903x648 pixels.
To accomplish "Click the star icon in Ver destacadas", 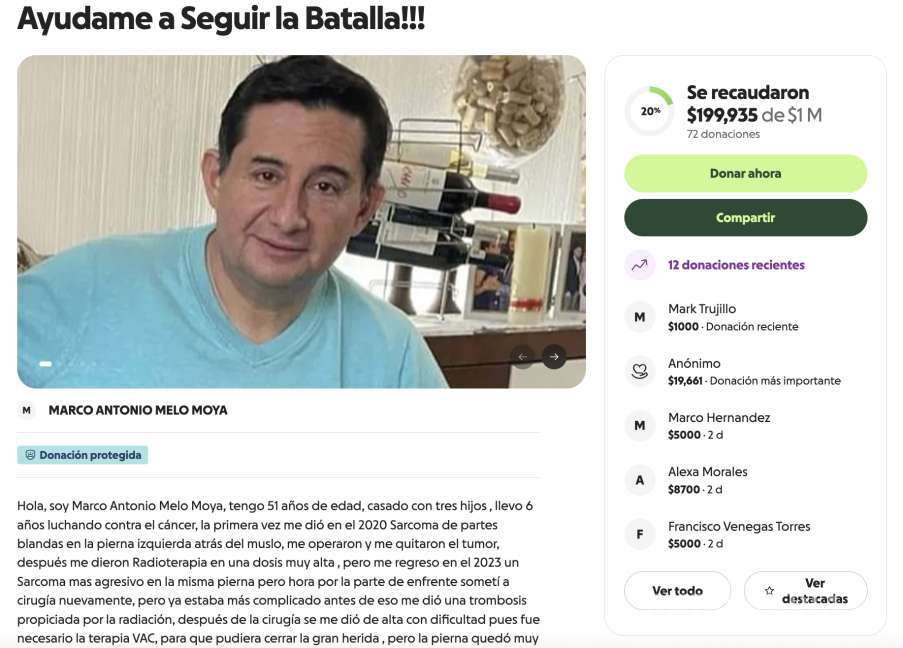I will pos(769,590).
